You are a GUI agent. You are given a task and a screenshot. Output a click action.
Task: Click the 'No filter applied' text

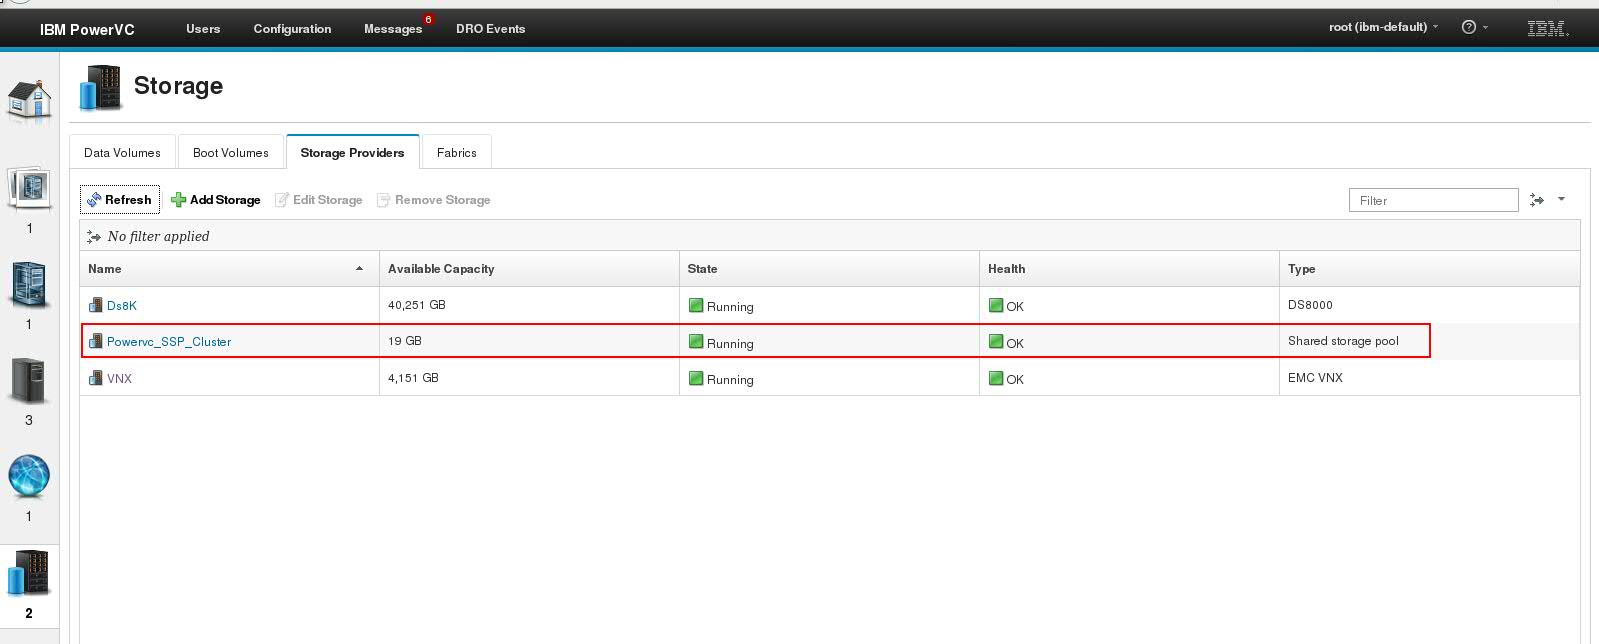pos(158,237)
